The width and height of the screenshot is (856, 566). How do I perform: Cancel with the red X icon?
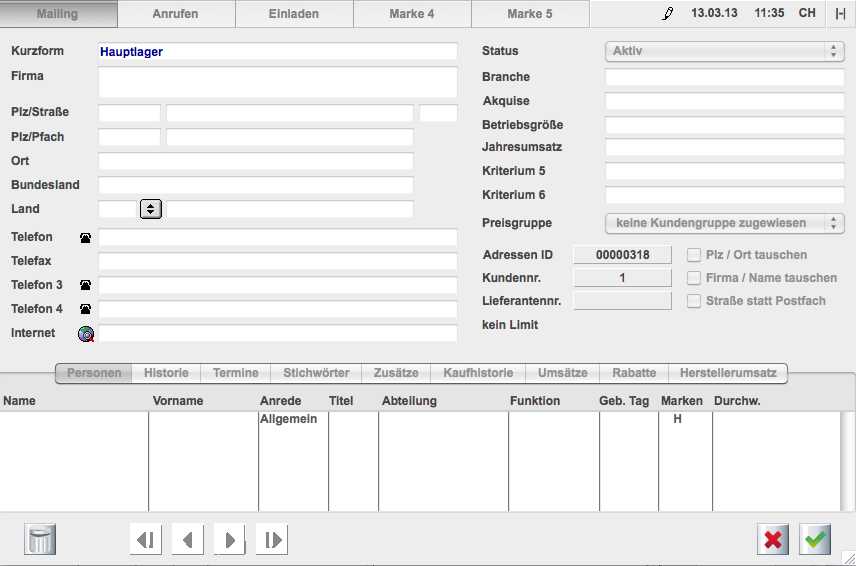click(773, 540)
